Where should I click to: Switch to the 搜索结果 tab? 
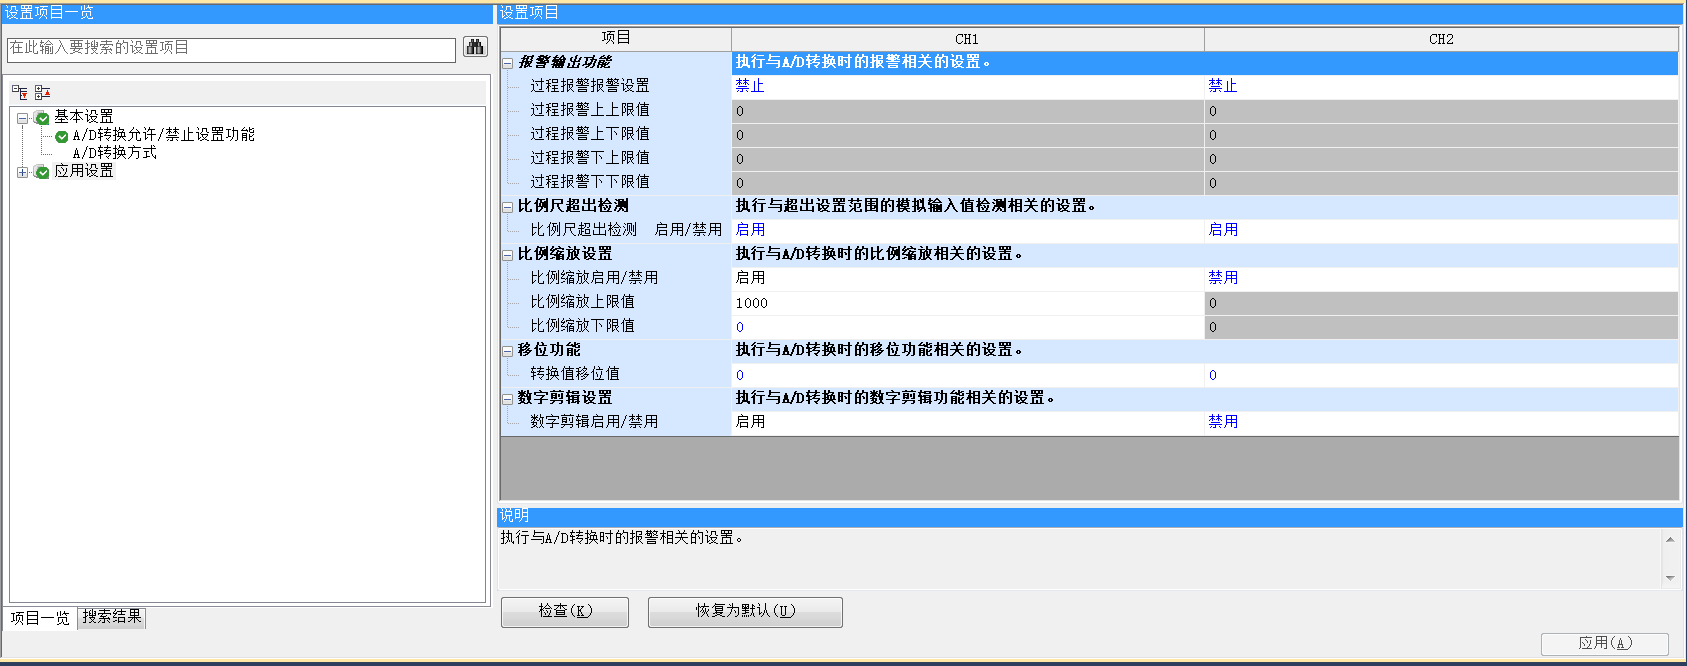[112, 617]
